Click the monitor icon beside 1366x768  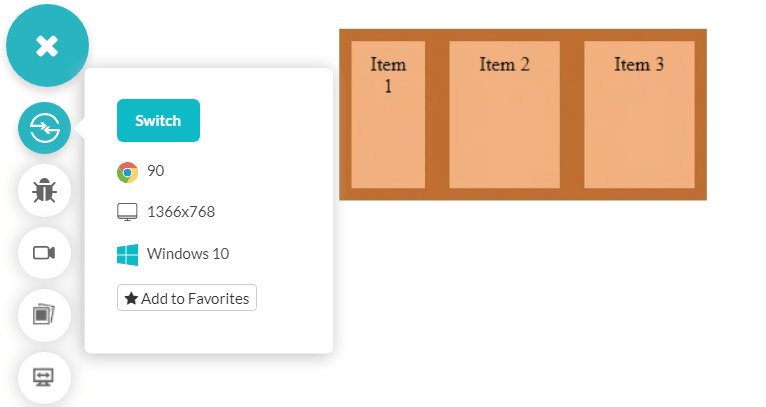point(127,212)
